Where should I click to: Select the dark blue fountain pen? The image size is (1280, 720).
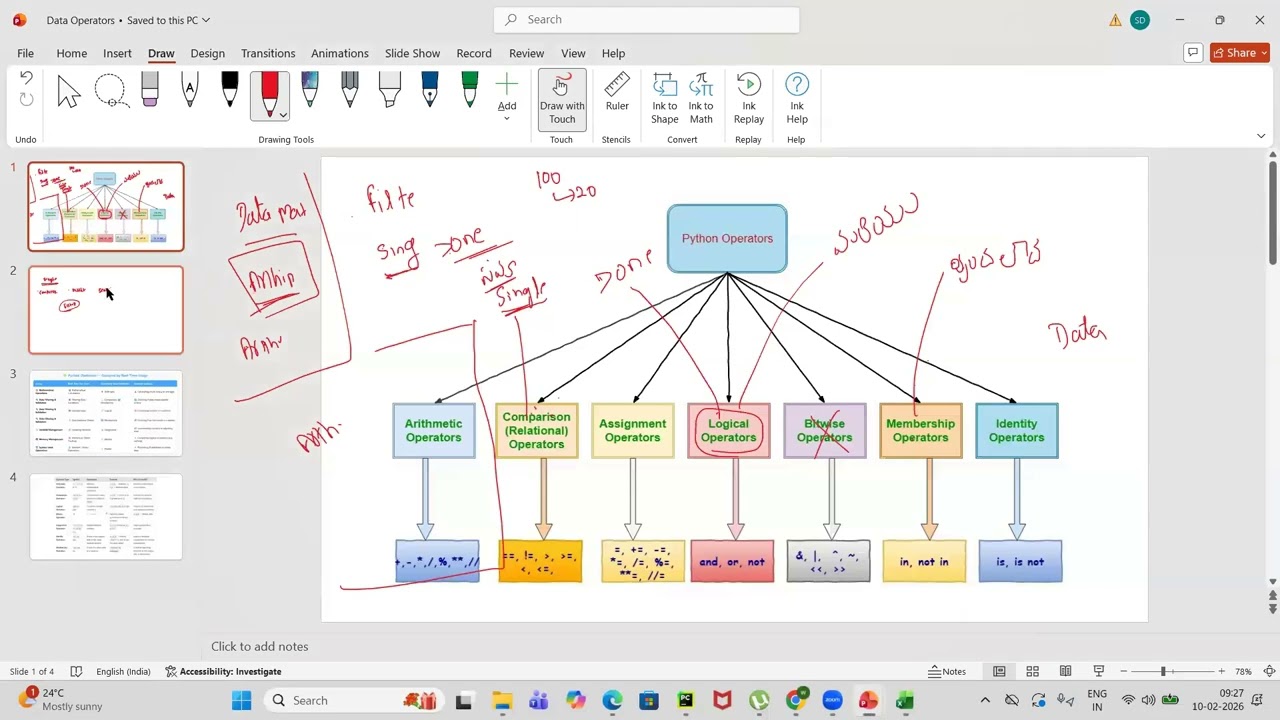pyautogui.click(x=430, y=90)
